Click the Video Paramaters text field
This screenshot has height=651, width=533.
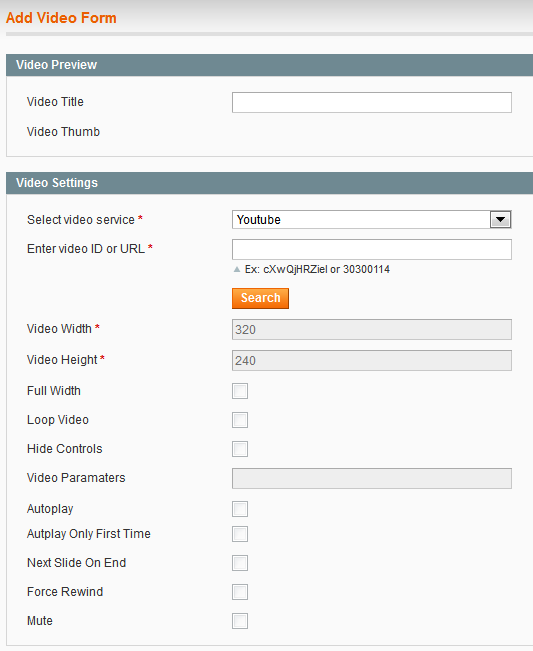372,479
